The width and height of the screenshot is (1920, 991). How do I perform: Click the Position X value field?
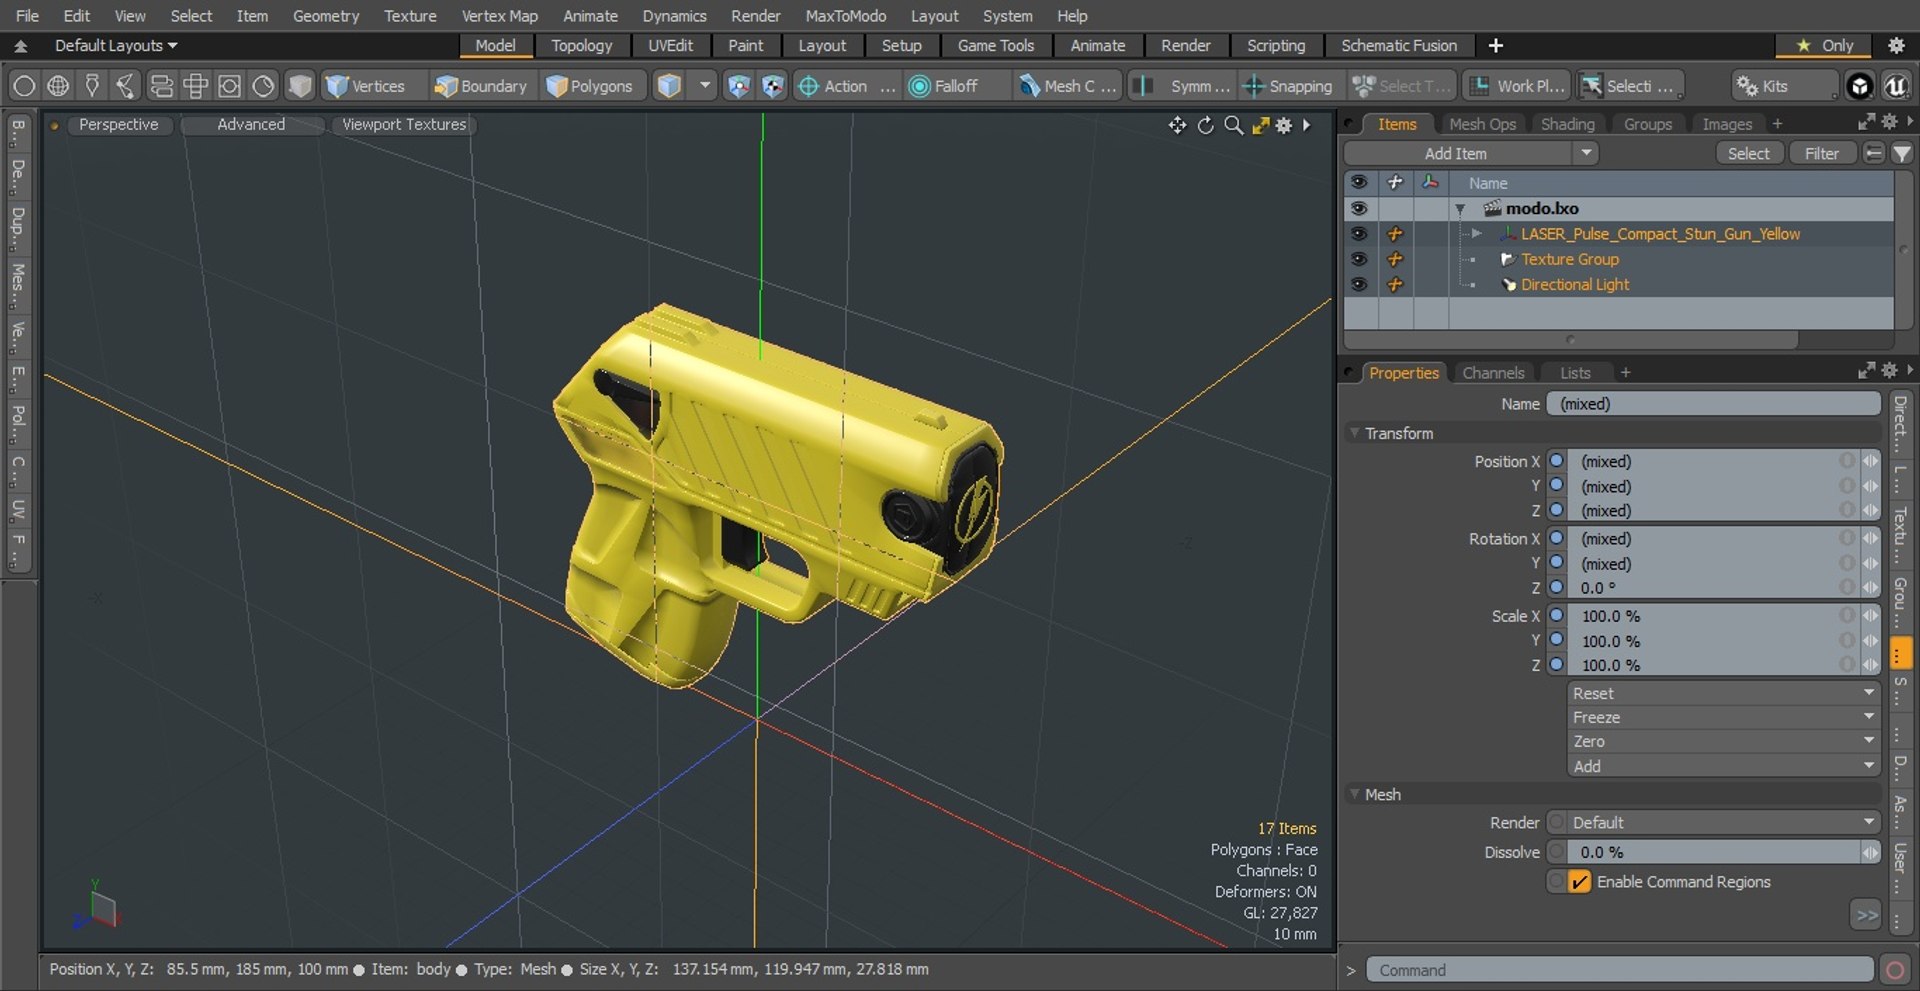[1702, 461]
